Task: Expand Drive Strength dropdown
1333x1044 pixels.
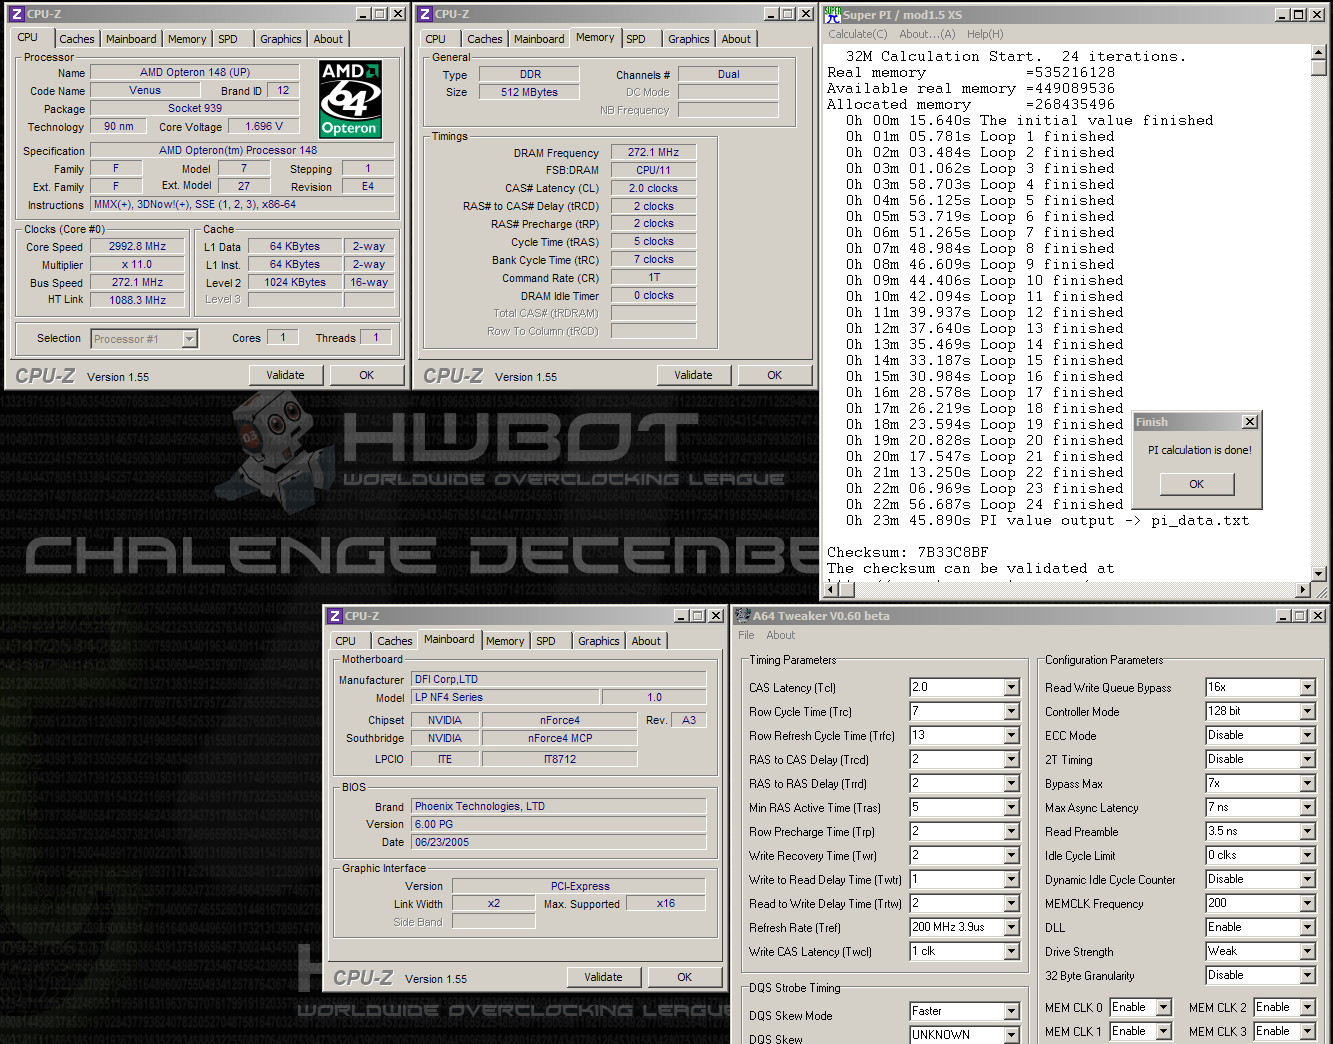Action: (x=1308, y=952)
